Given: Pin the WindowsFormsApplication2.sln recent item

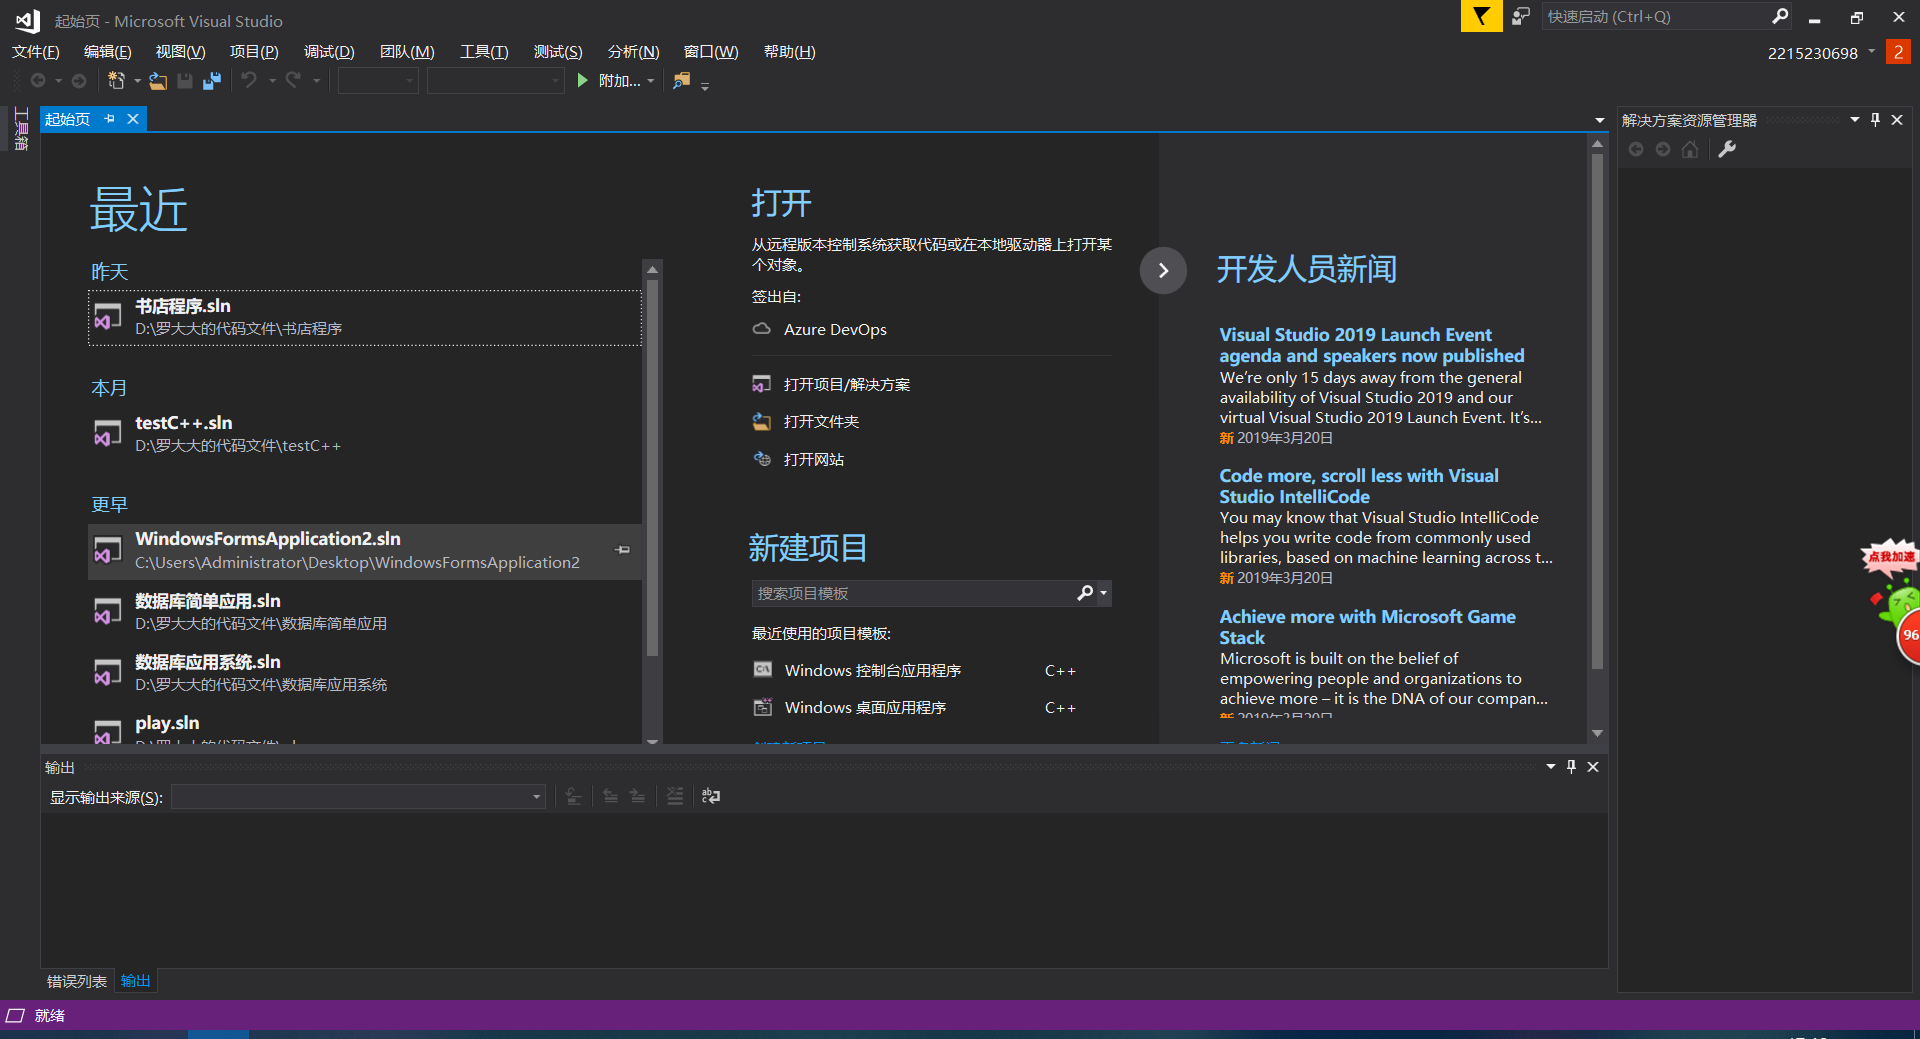Looking at the screenshot, I should (x=623, y=550).
